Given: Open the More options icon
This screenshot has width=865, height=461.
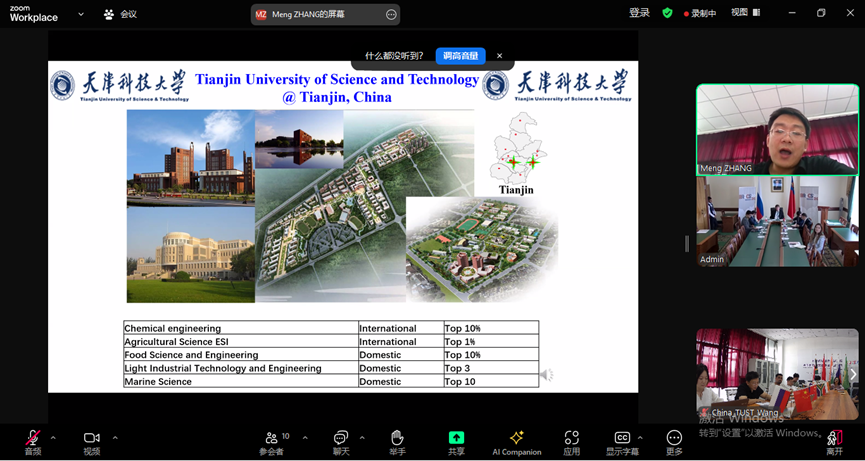Looking at the screenshot, I should pos(674,438).
